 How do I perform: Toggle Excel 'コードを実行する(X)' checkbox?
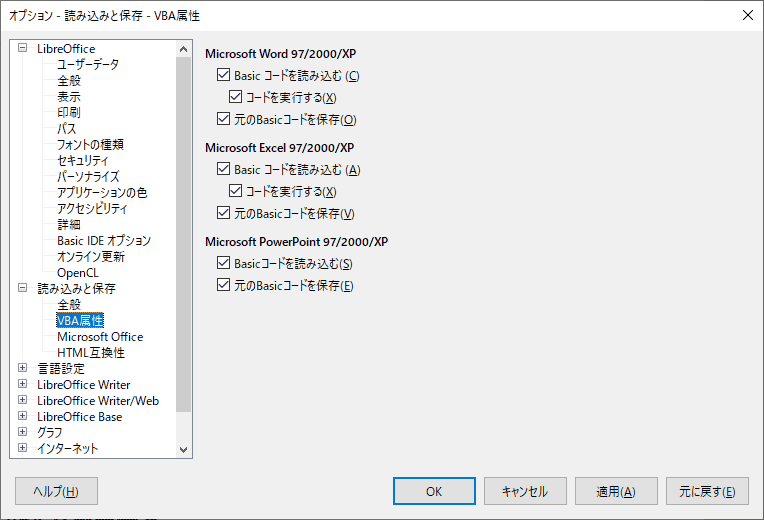235,191
